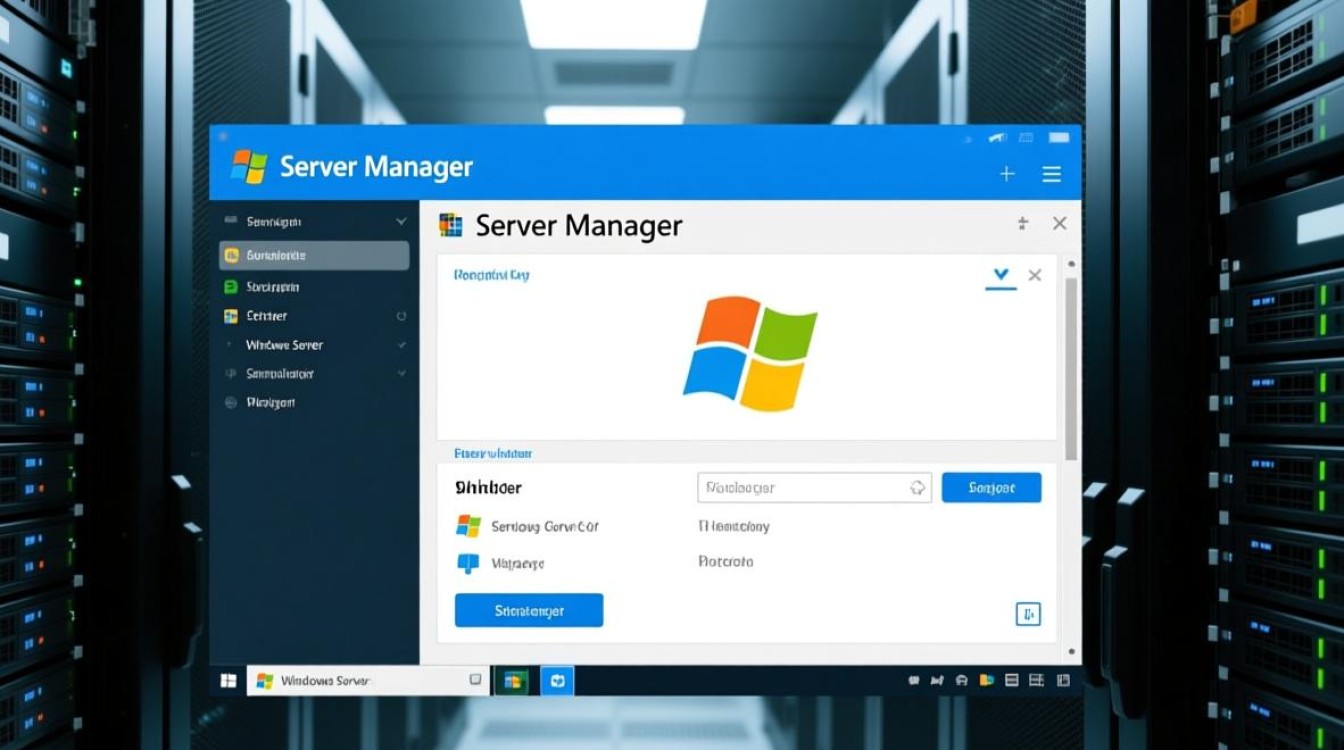Open the Windows Start button on taskbar
Viewport: 1344px width, 750px height.
click(x=229, y=681)
